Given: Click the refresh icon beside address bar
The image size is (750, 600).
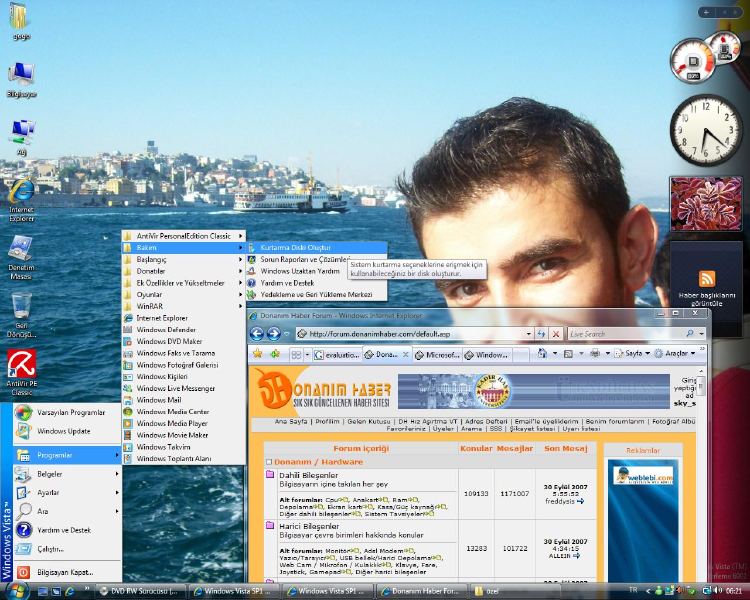Looking at the screenshot, I should click(541, 334).
